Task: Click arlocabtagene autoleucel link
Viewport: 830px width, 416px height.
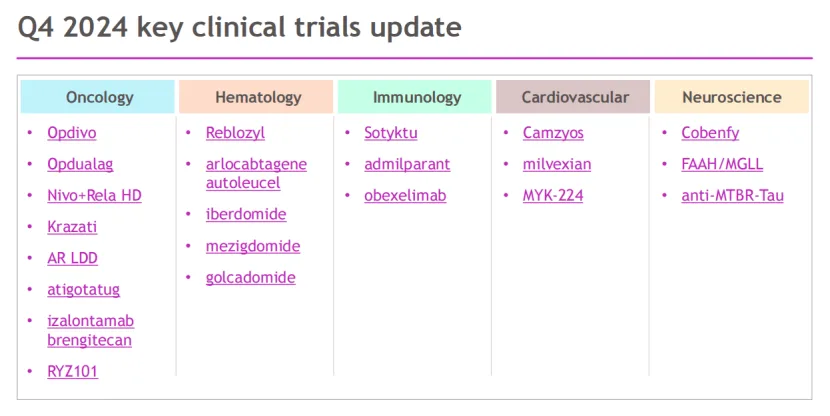Action: pyautogui.click(x=256, y=173)
